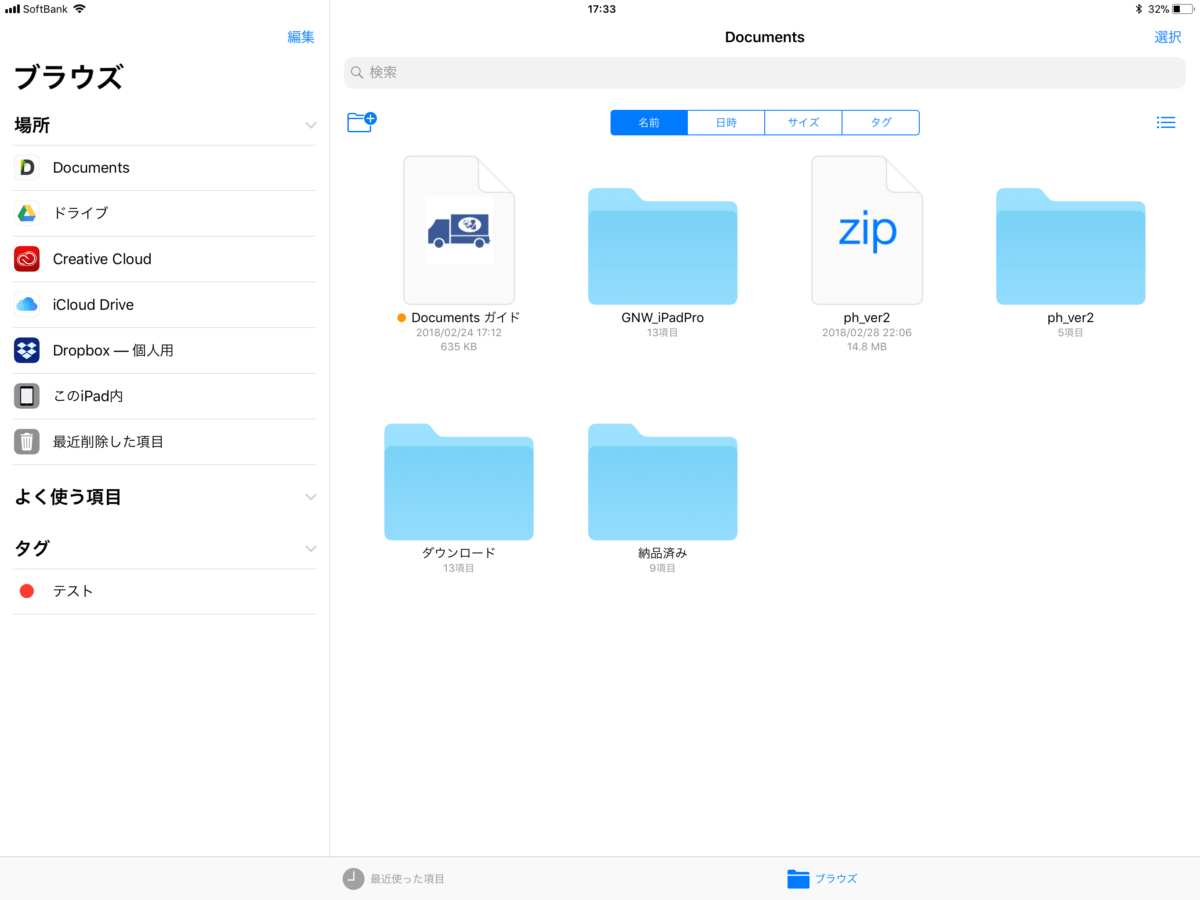Image resolution: width=1200 pixels, height=900 pixels.
Task: Tap the 17:33 clock in status bar
Action: pos(601,9)
